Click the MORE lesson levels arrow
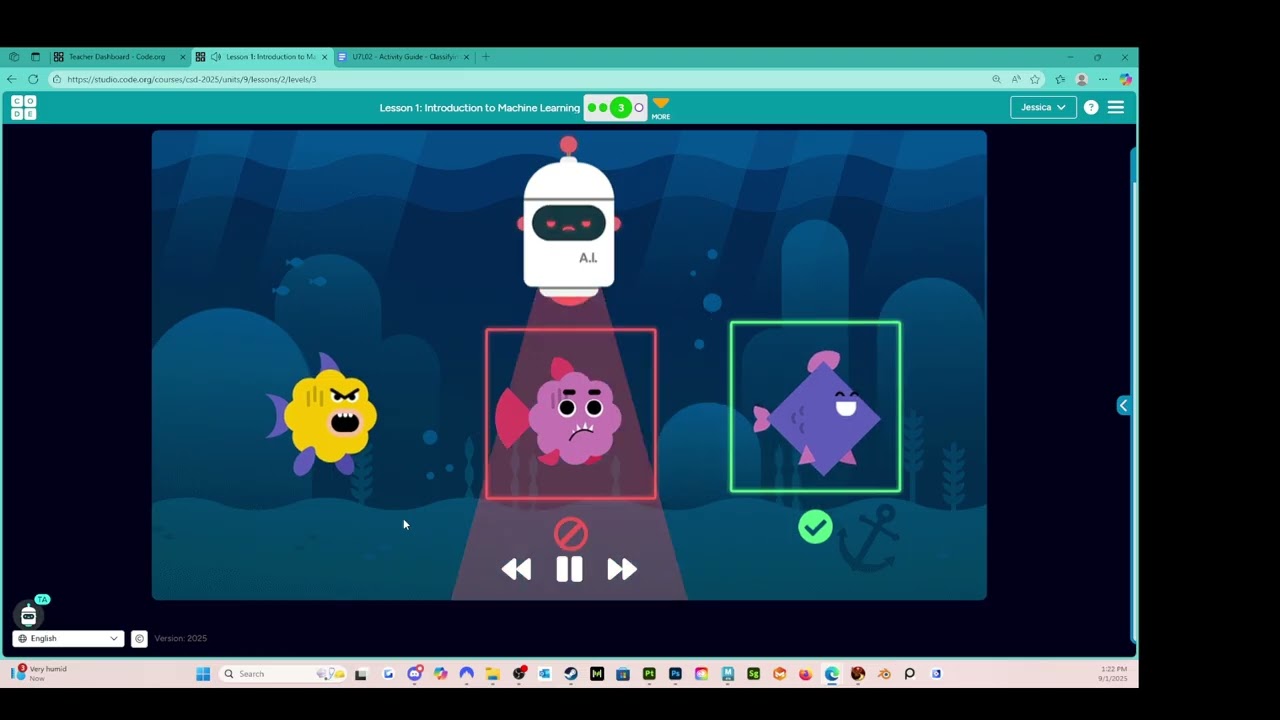 coord(661,108)
